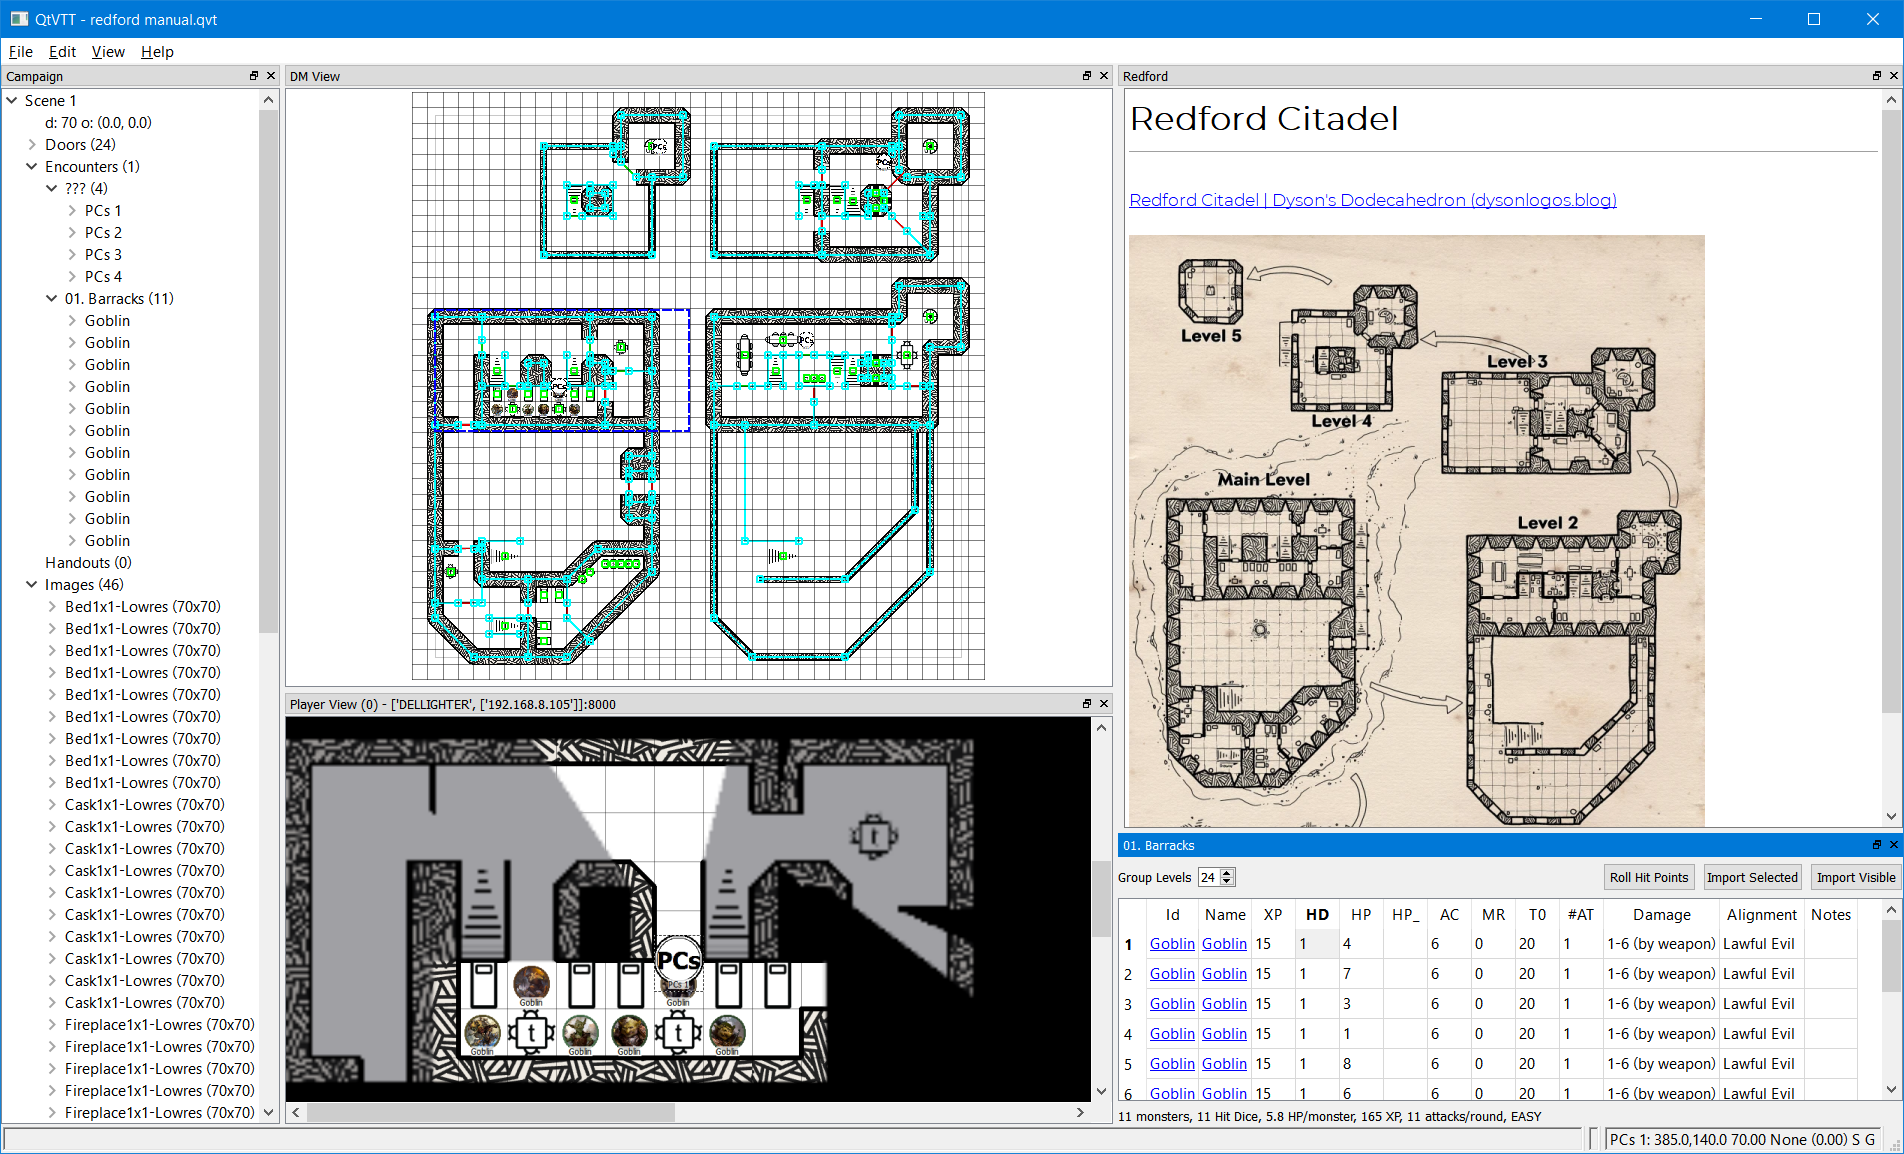Close the Campaign panel
This screenshot has width=1904, height=1154.
pos(271,76)
